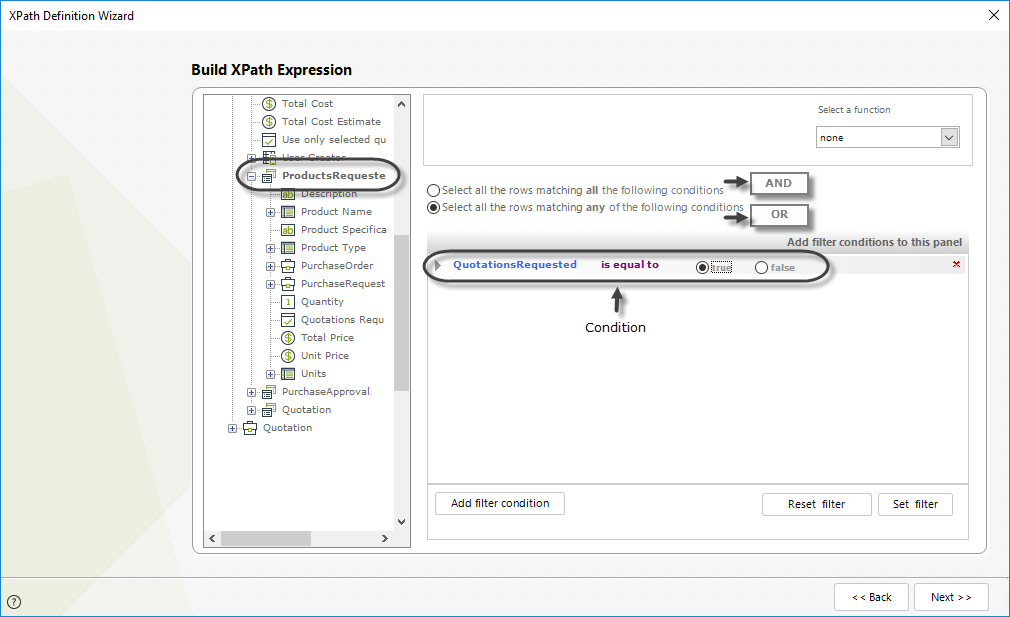Screen dimensions: 1010x617
Task: Select the PurchaseApproval tree row
Action: click(x=326, y=392)
